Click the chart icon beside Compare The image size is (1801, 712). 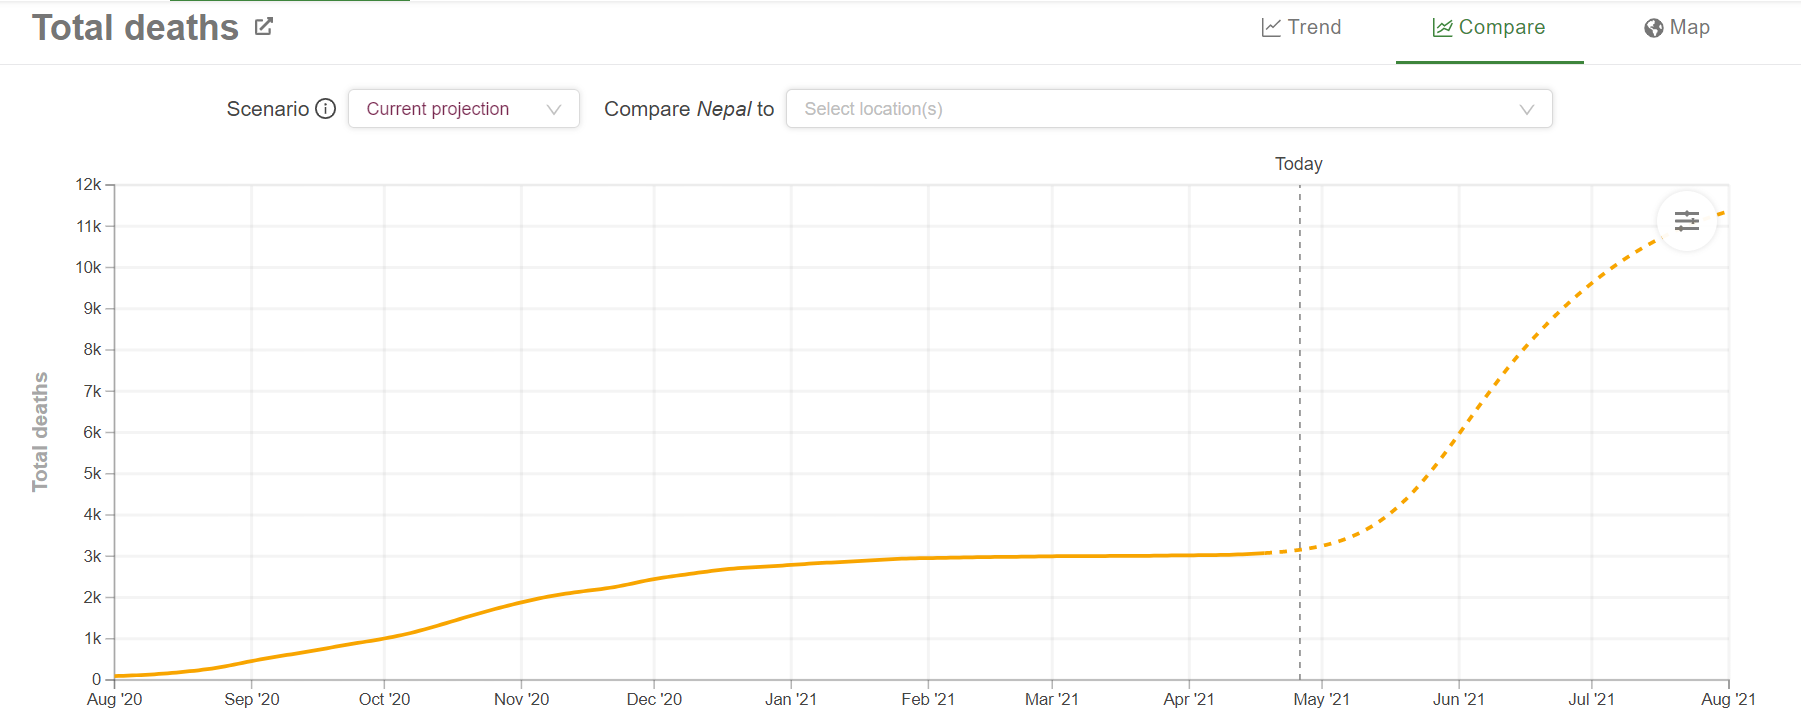(x=1442, y=28)
